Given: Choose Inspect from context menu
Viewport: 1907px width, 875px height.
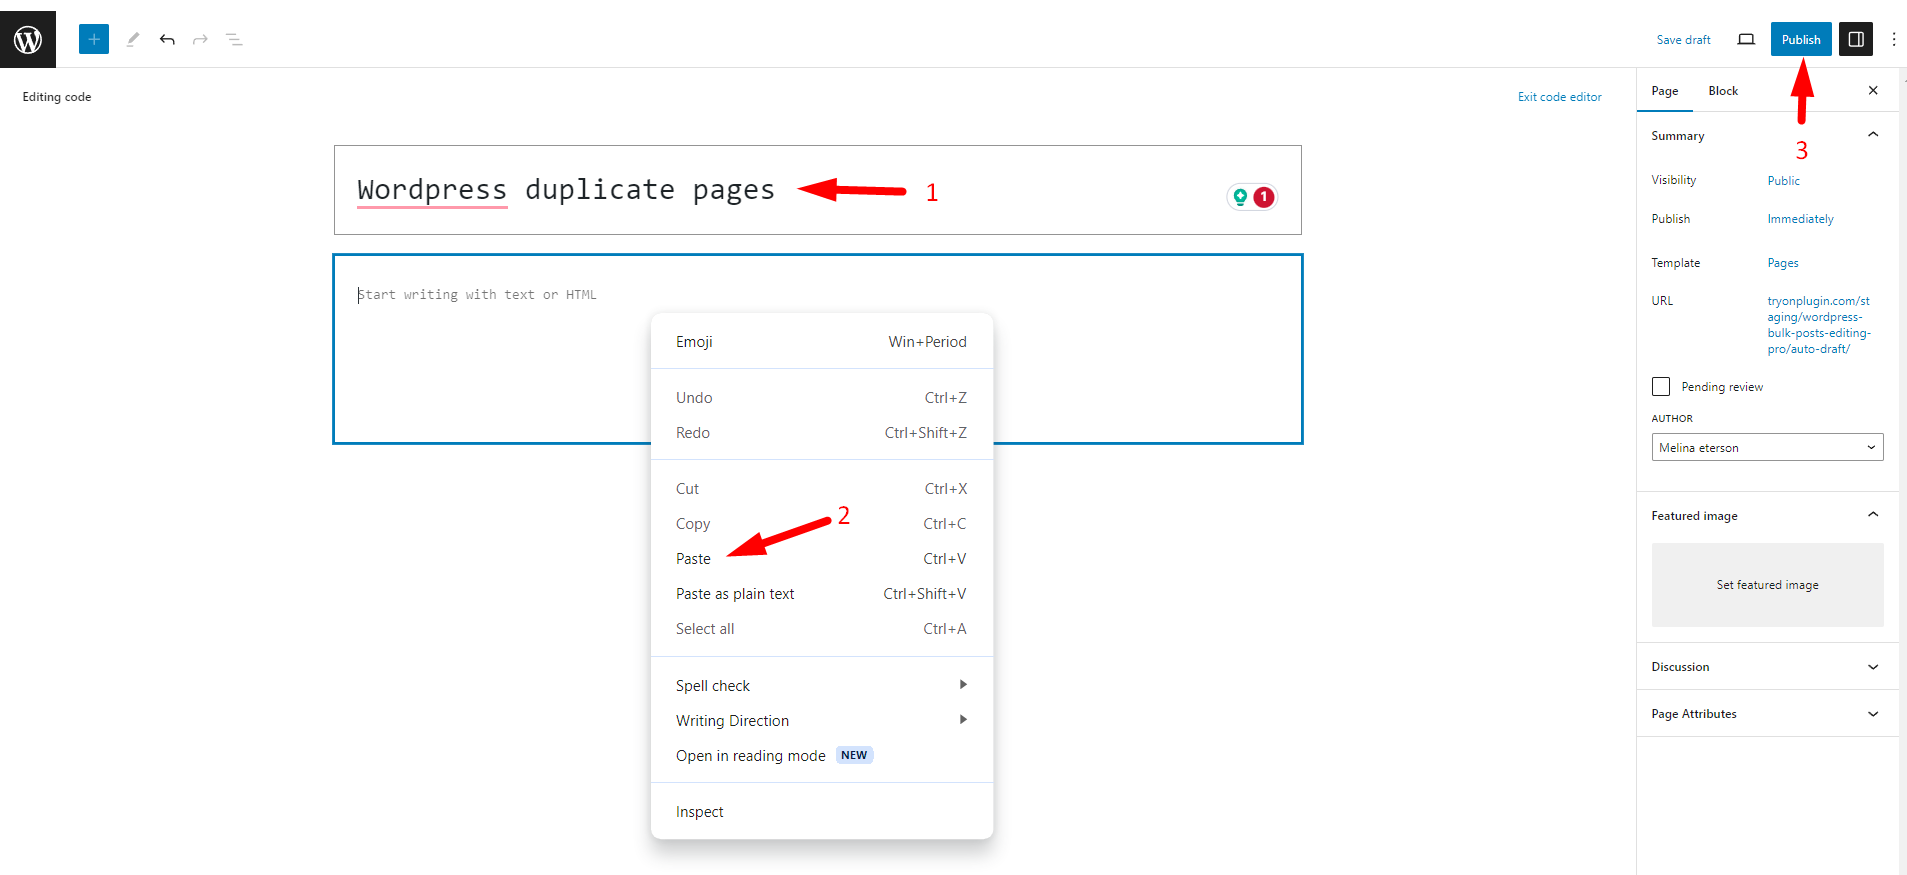Looking at the screenshot, I should click(x=822, y=811).
